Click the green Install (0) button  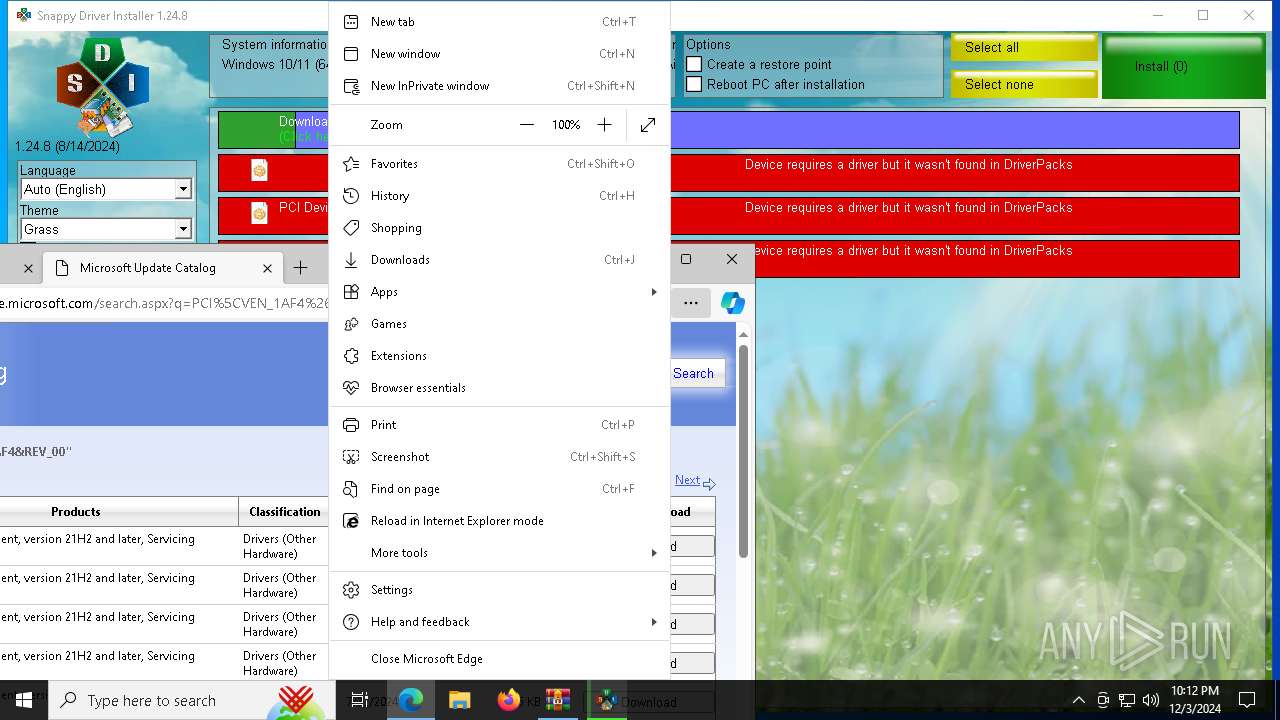(1184, 66)
